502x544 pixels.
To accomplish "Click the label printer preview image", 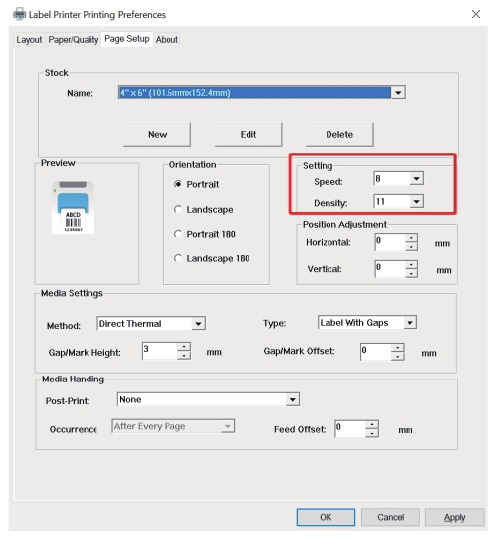I will click(73, 208).
